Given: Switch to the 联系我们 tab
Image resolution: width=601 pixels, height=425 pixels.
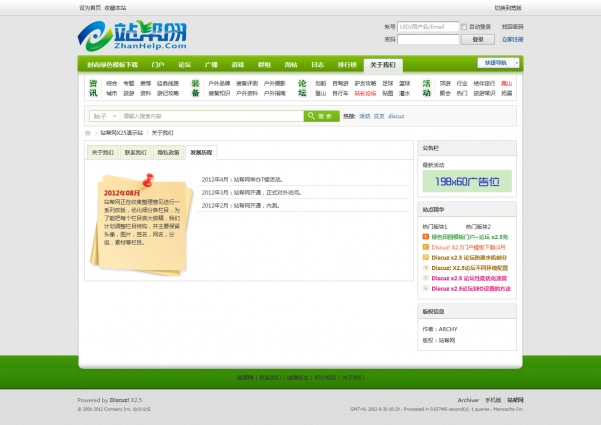Looking at the screenshot, I should (134, 153).
